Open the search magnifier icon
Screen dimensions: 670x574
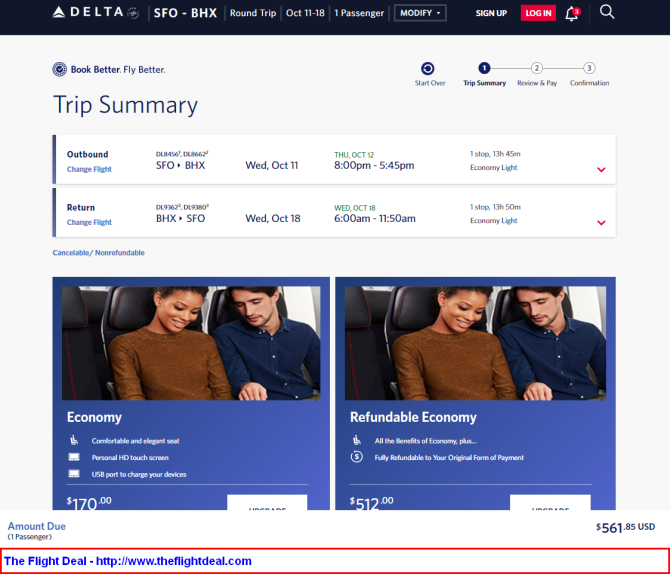[x=607, y=12]
